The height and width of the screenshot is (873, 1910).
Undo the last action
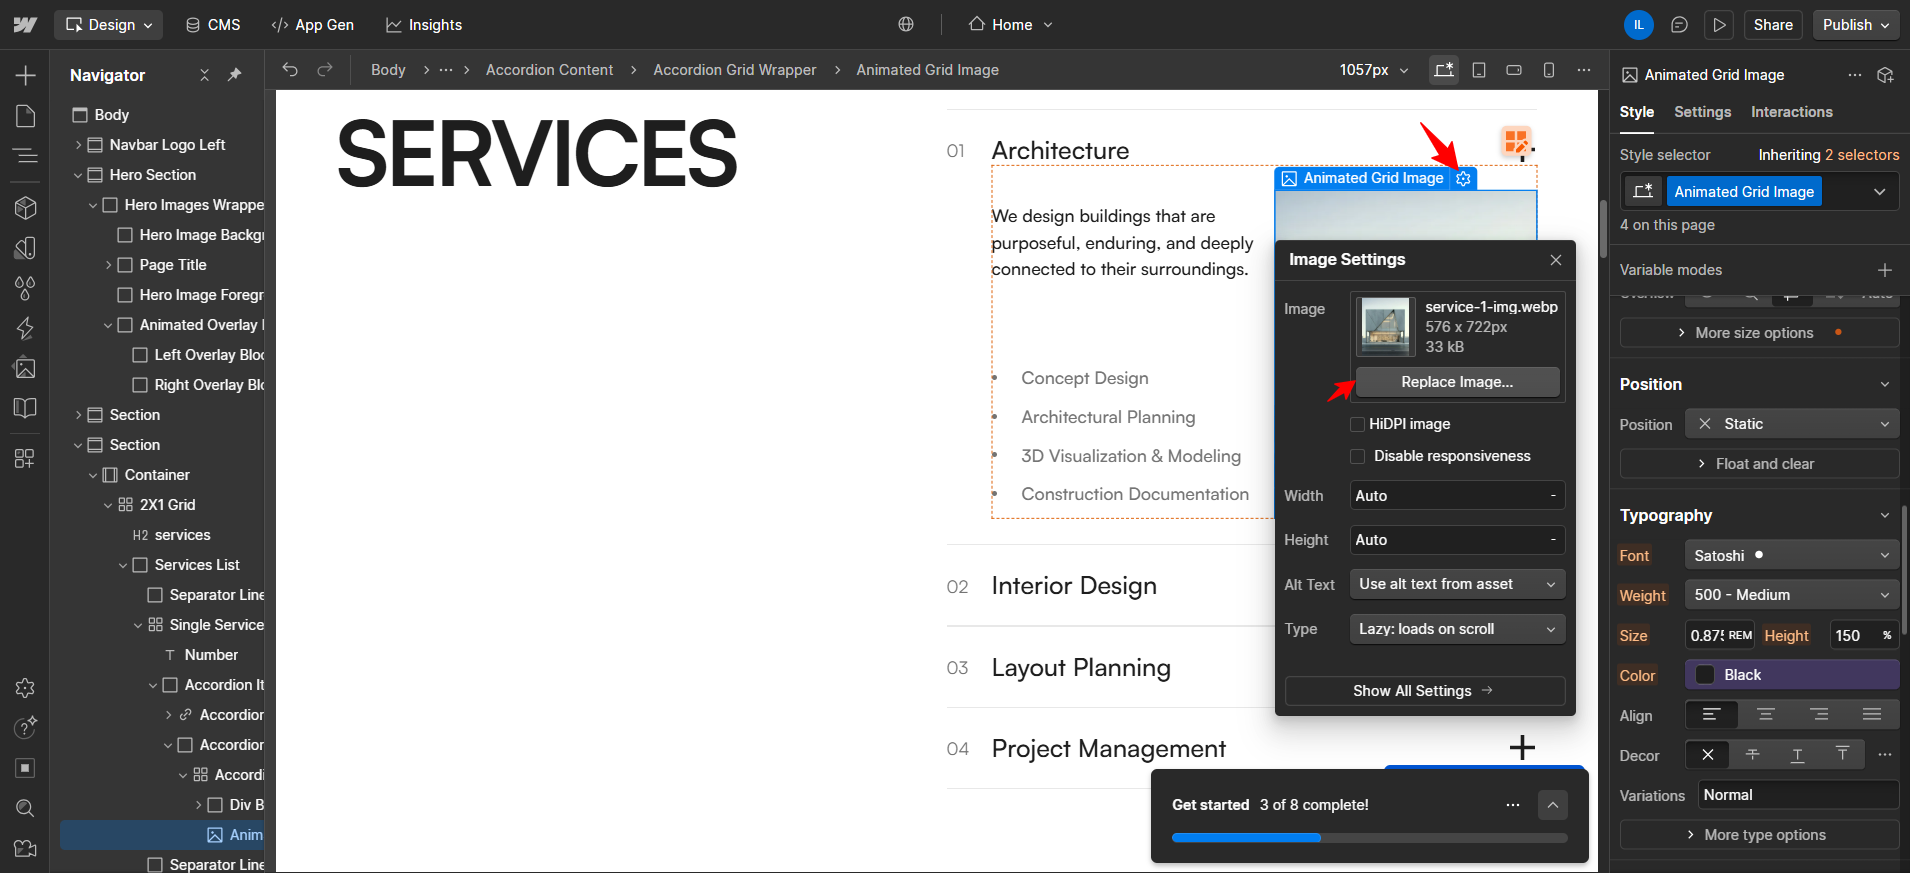click(x=290, y=70)
